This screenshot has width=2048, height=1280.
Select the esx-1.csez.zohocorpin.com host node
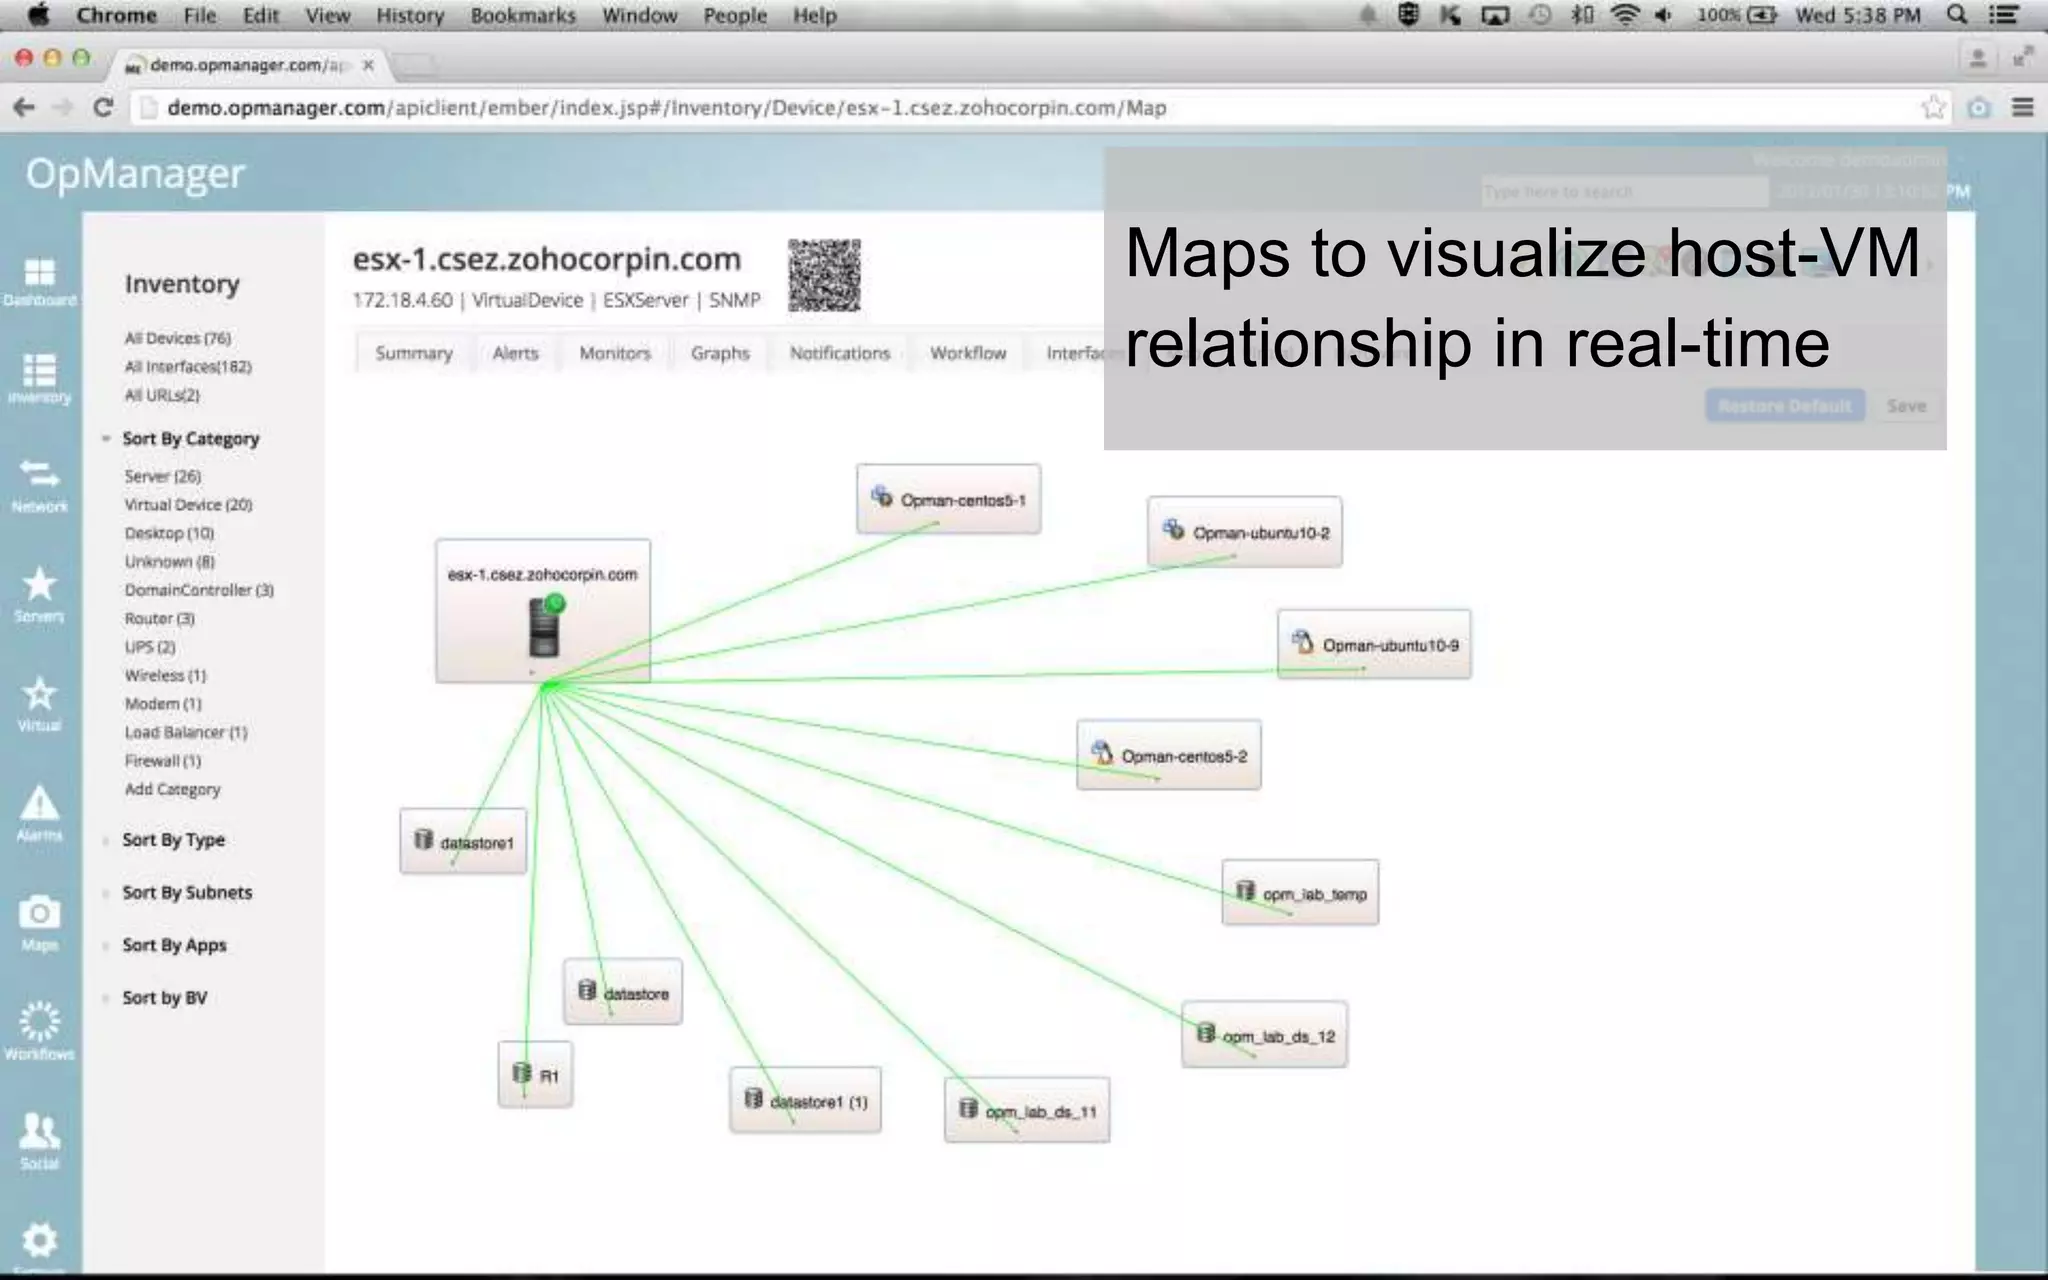pyautogui.click(x=543, y=611)
